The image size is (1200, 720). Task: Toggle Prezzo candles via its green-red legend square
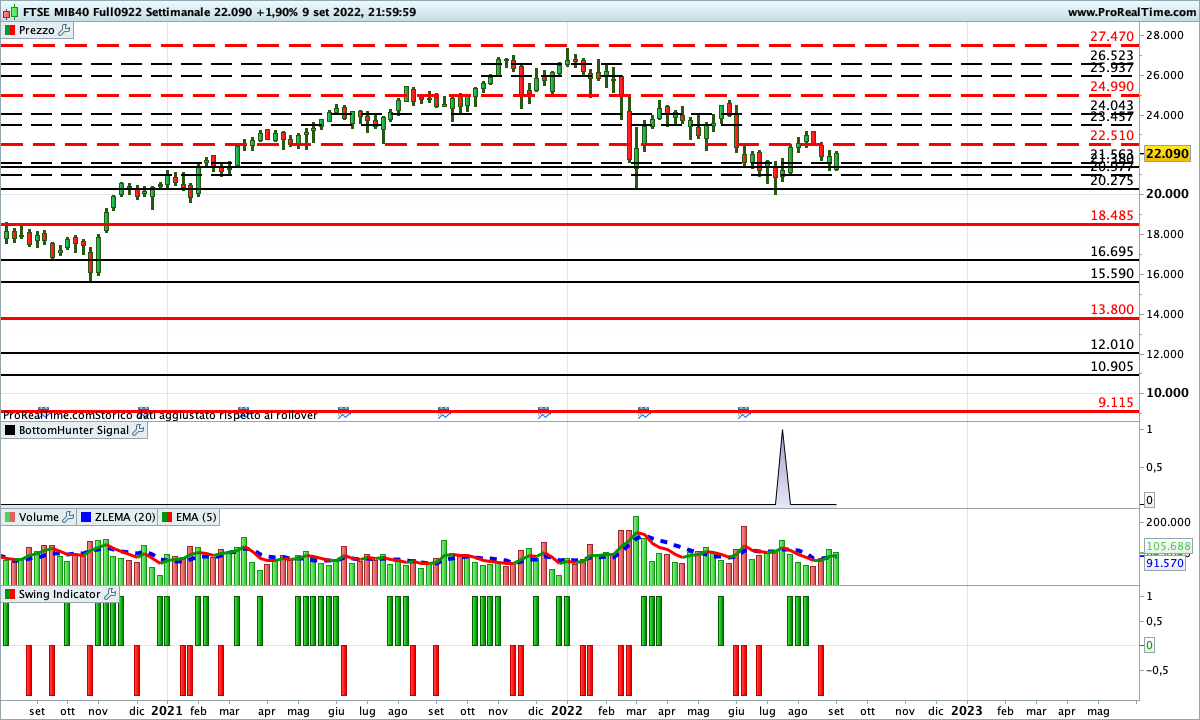(x=10, y=30)
